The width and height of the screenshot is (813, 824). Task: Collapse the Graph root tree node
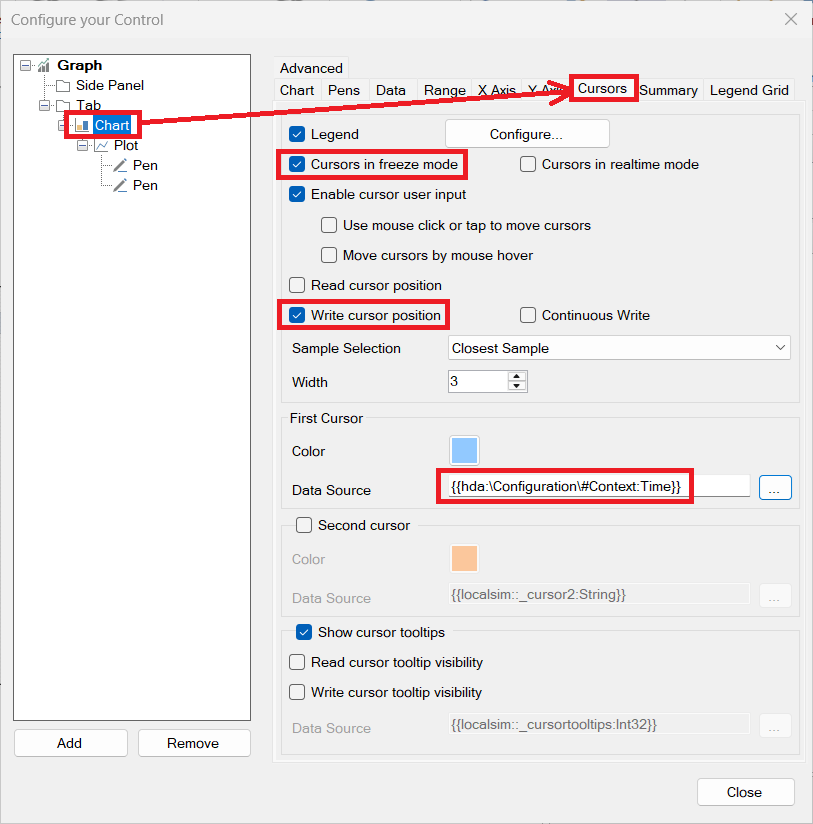(x=25, y=66)
